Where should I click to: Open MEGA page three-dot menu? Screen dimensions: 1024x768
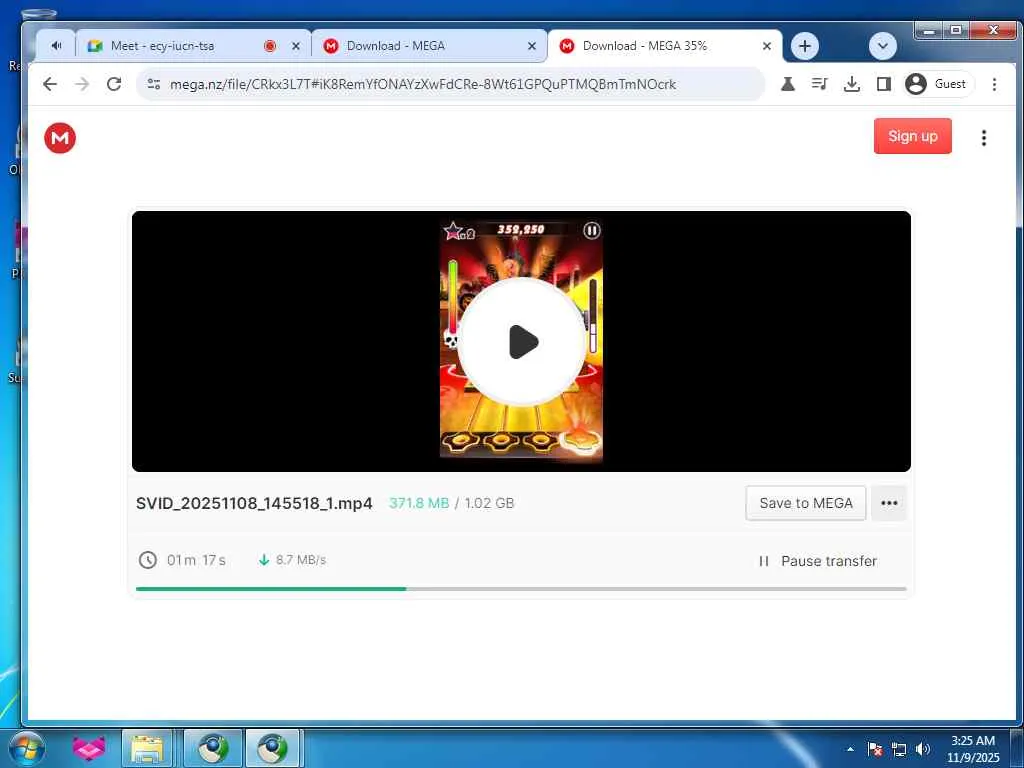[984, 138]
